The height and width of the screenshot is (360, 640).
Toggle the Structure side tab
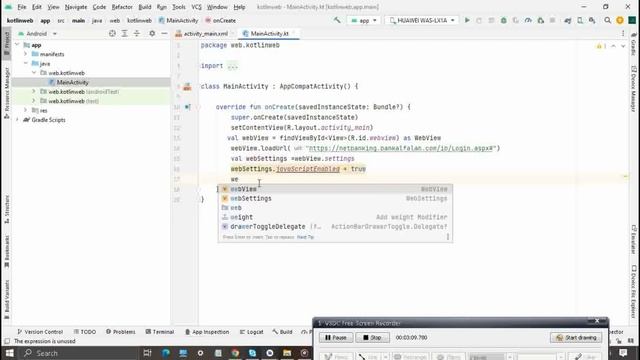7,209
